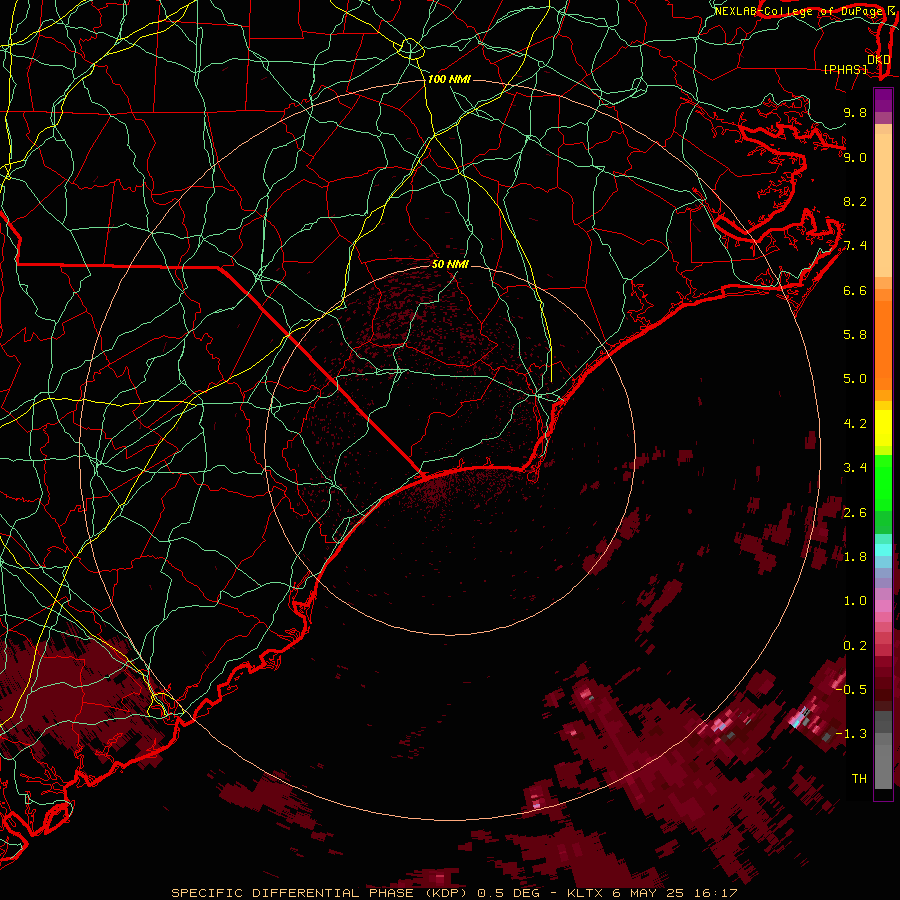Click the 9.8 value on the color scale
Screen dimensions: 900x900
point(855,112)
